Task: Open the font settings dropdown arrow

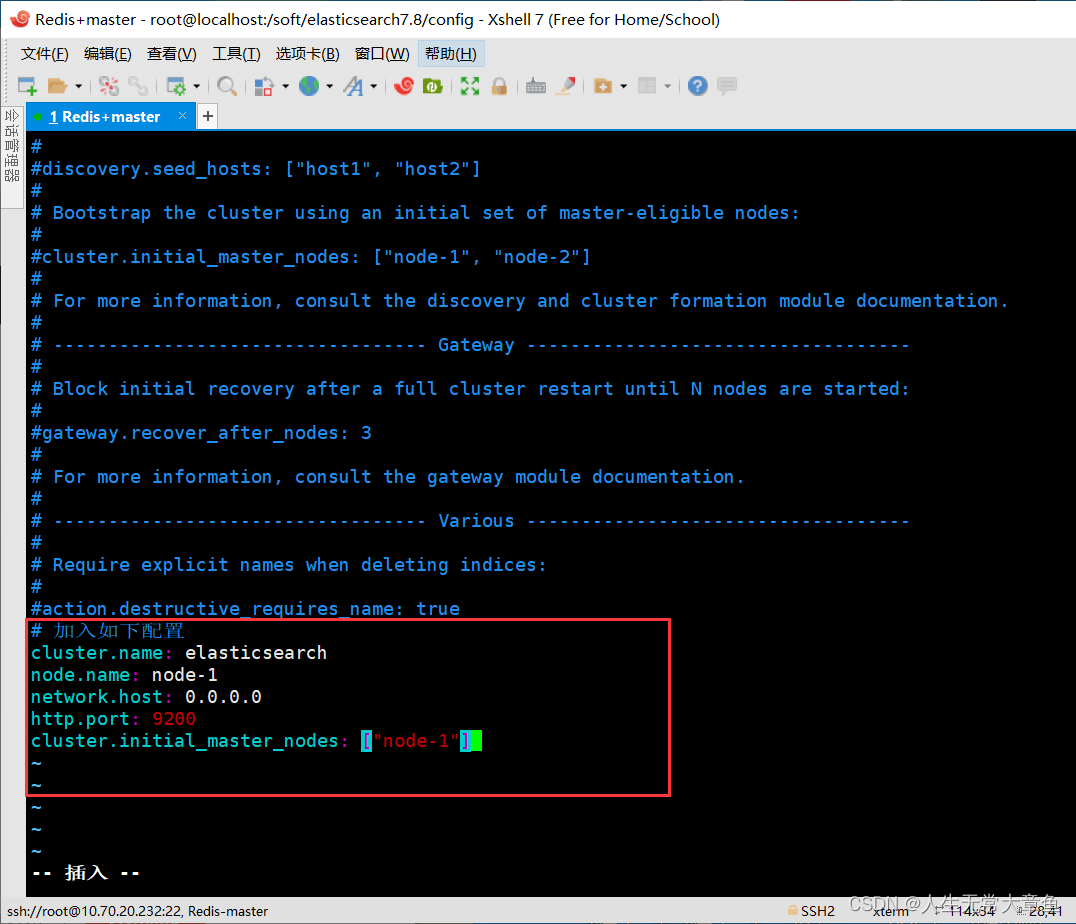Action: pos(375,86)
